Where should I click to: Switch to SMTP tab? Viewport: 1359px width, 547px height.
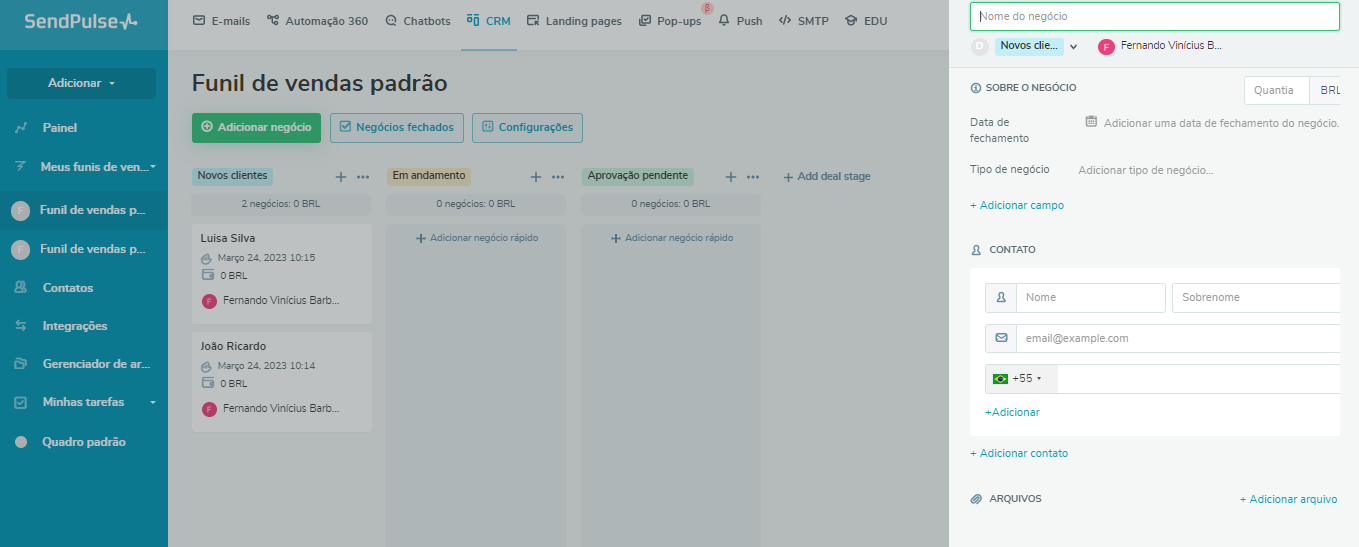click(804, 21)
